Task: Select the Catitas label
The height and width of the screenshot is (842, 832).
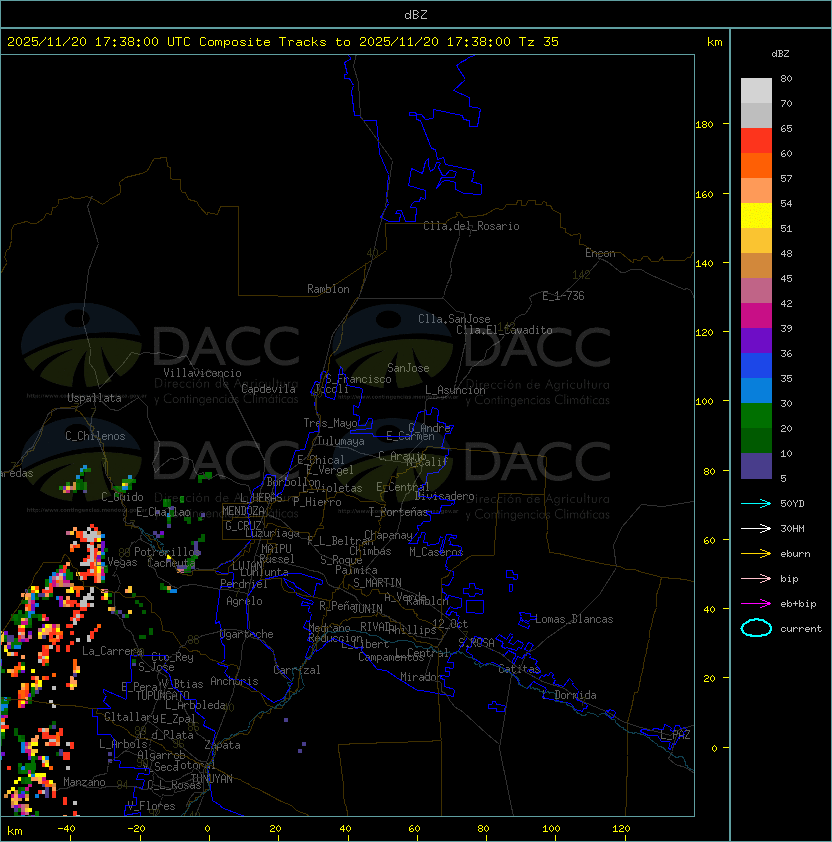Action: 519,669
